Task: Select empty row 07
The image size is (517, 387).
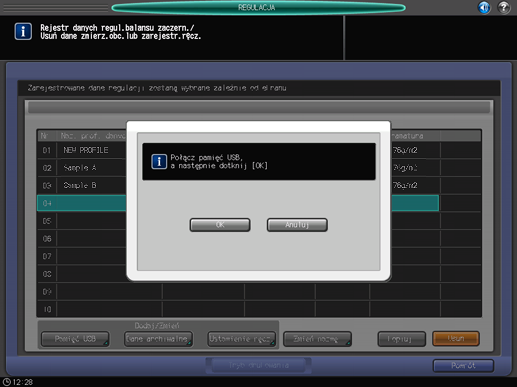Action: pos(259,256)
